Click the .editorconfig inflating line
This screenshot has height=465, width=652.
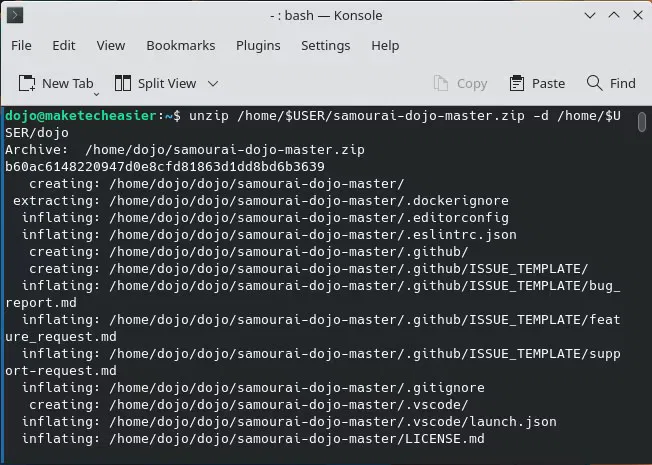[x=265, y=218]
